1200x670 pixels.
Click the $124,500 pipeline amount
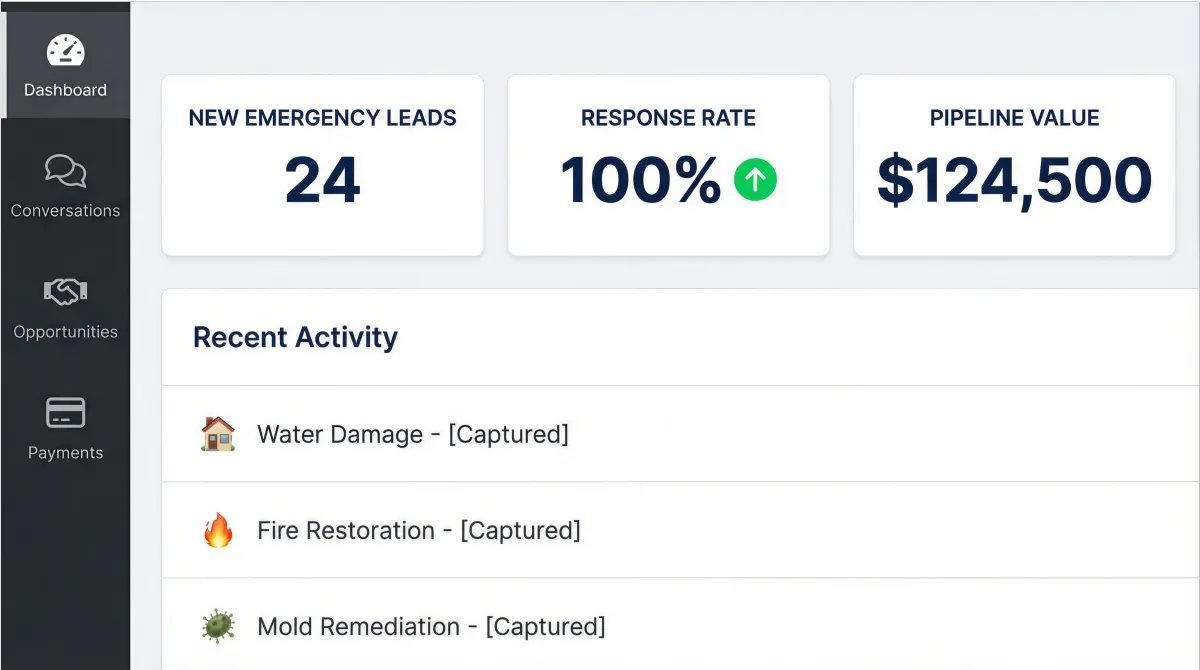(1014, 180)
